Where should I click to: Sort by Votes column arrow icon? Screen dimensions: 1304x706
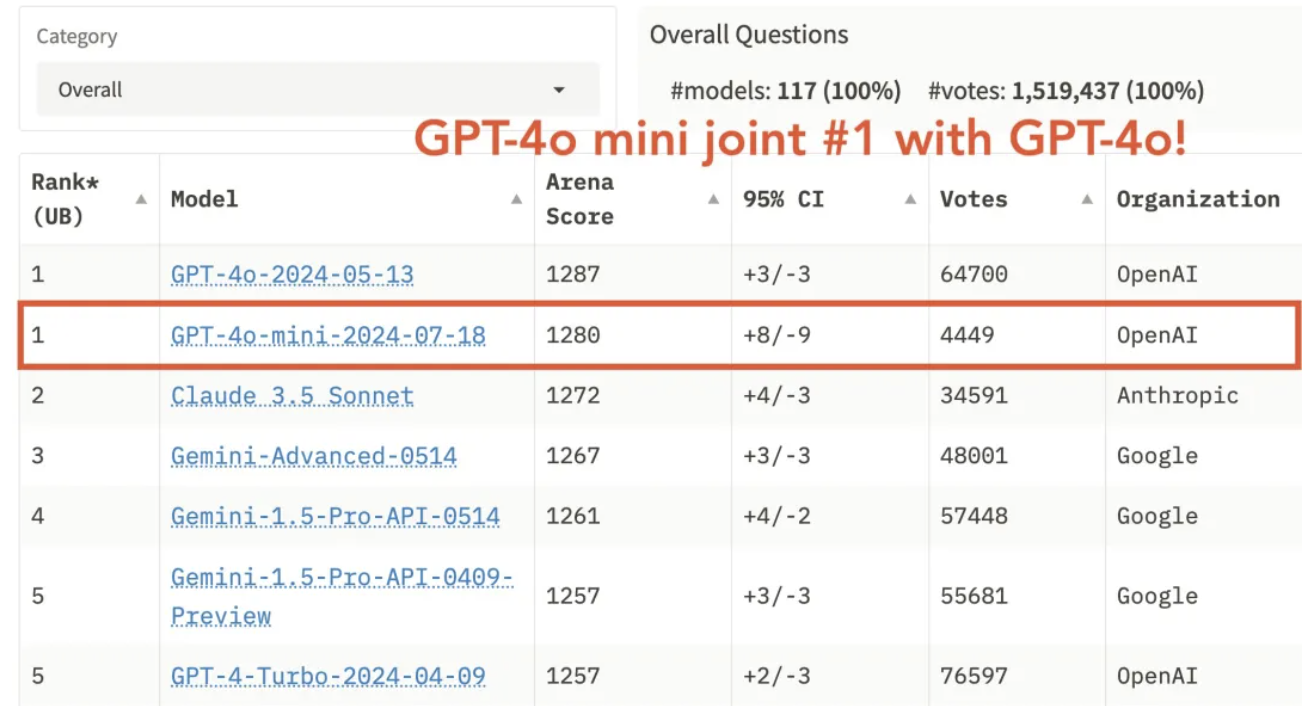[1087, 199]
